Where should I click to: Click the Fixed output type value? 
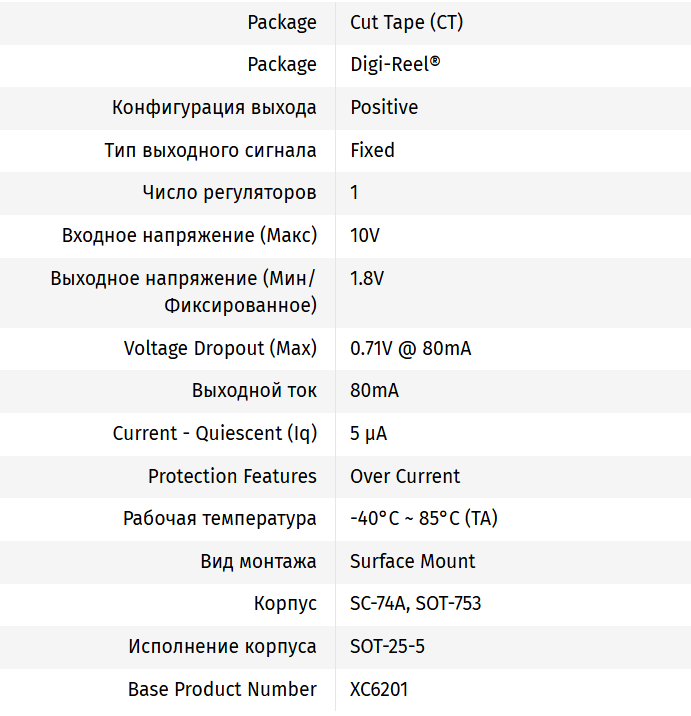click(372, 151)
